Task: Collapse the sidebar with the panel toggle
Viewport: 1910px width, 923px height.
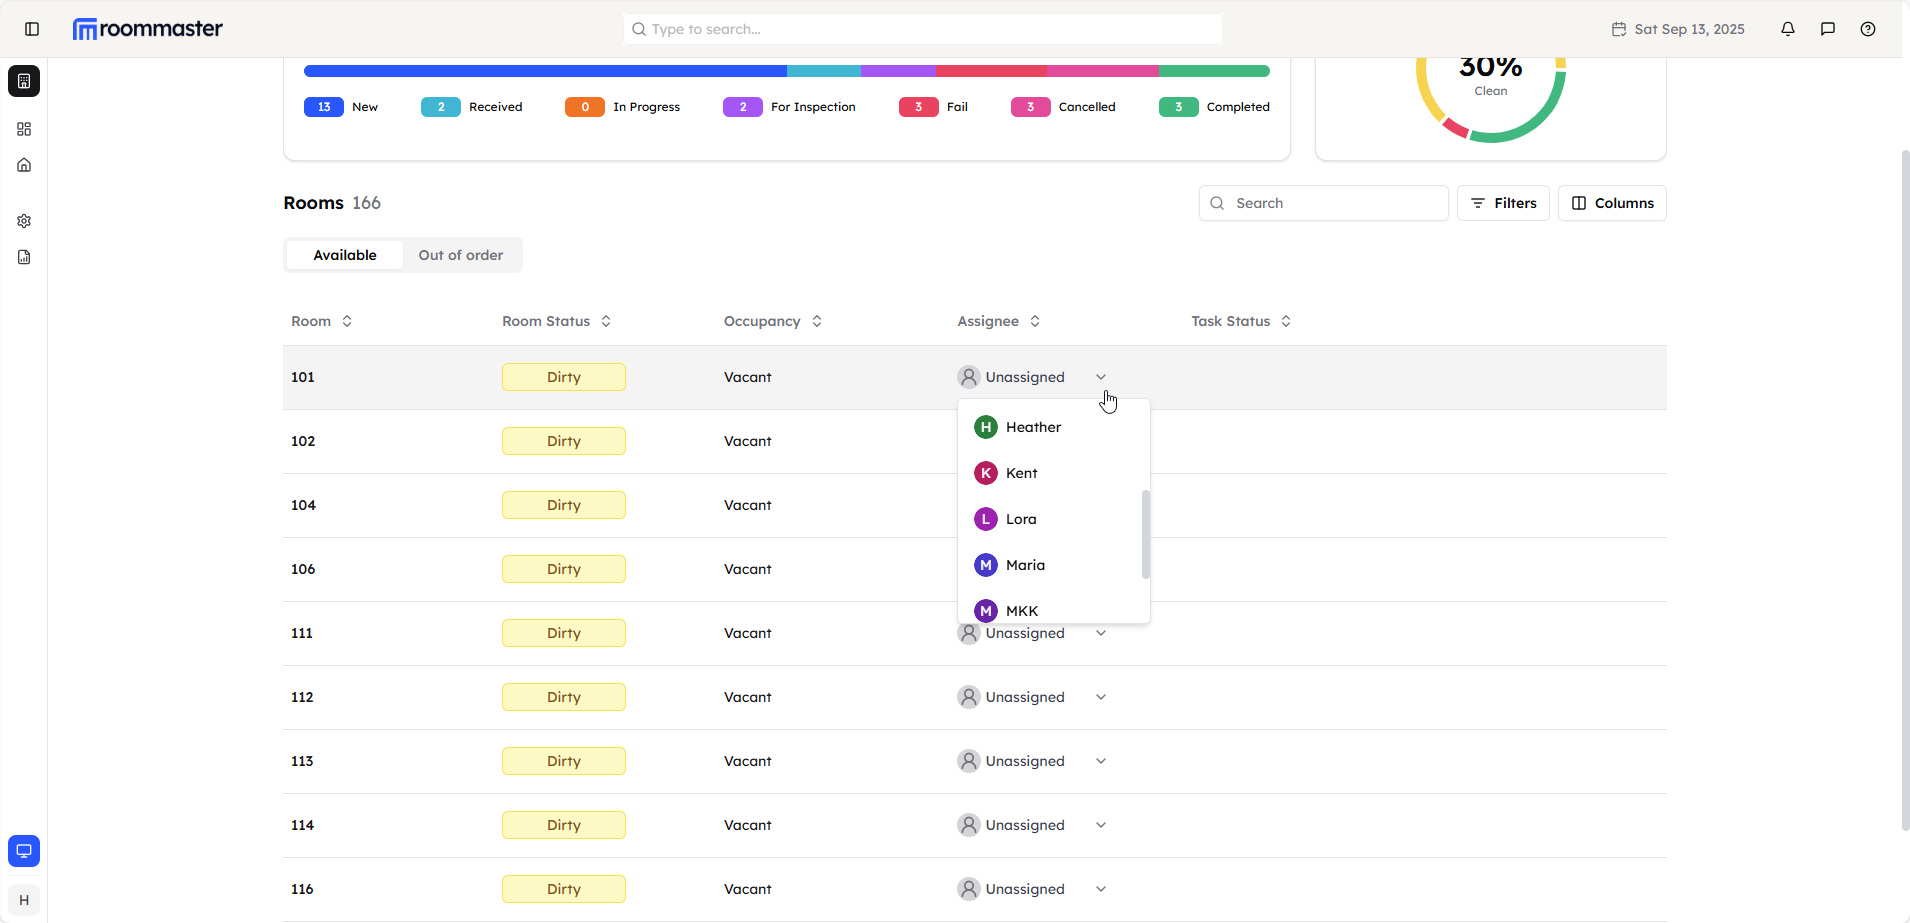Action: click(x=31, y=29)
